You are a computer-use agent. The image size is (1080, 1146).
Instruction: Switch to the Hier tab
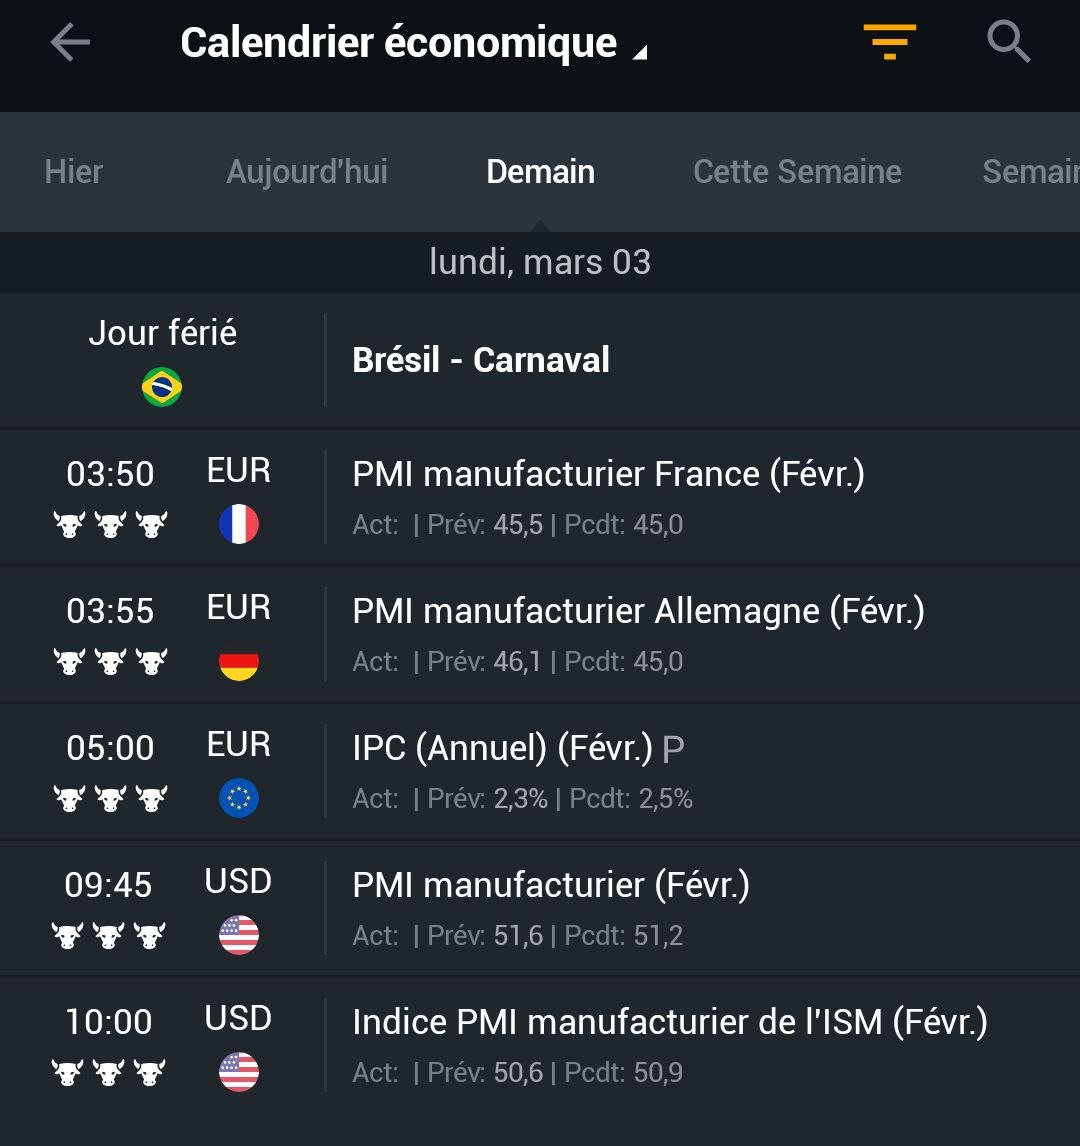74,172
